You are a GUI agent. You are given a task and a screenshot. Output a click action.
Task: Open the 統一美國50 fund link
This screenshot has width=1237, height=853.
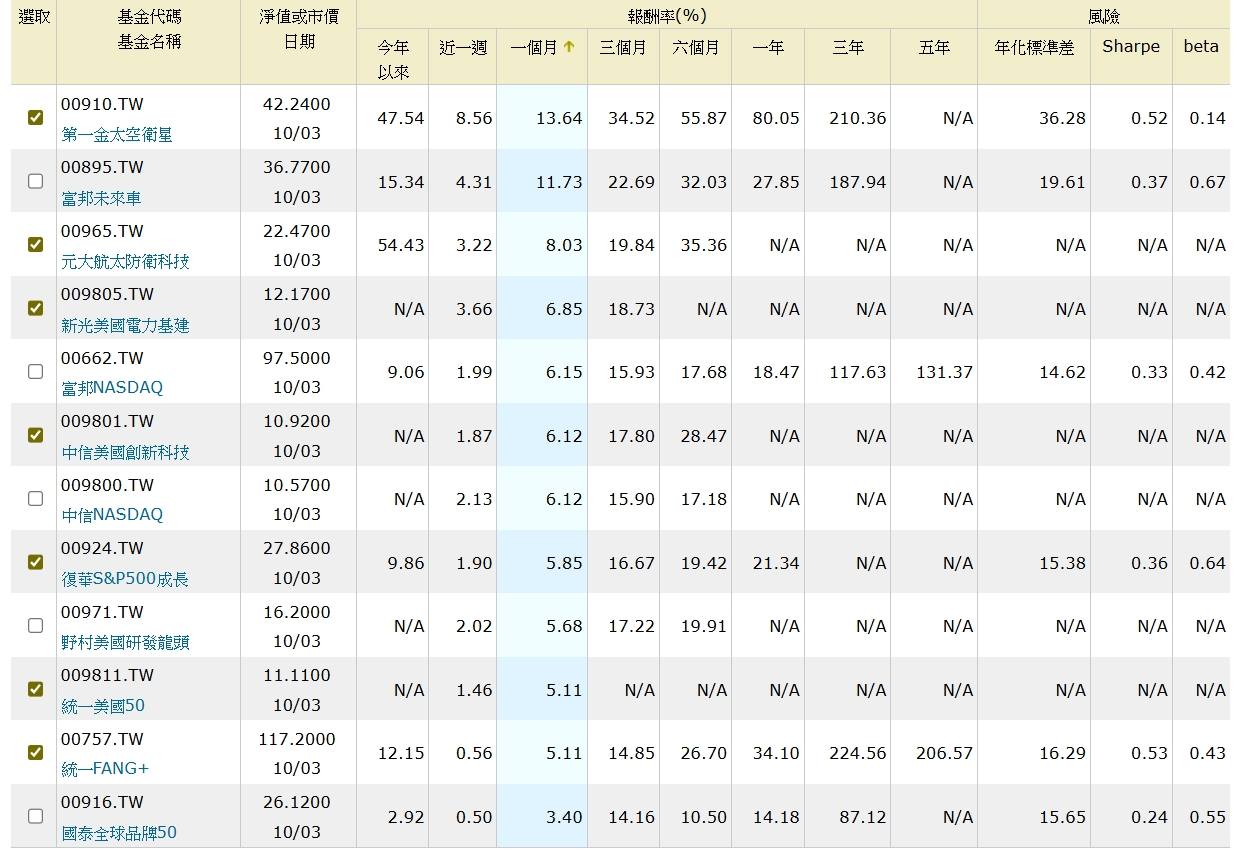pyautogui.click(x=103, y=705)
